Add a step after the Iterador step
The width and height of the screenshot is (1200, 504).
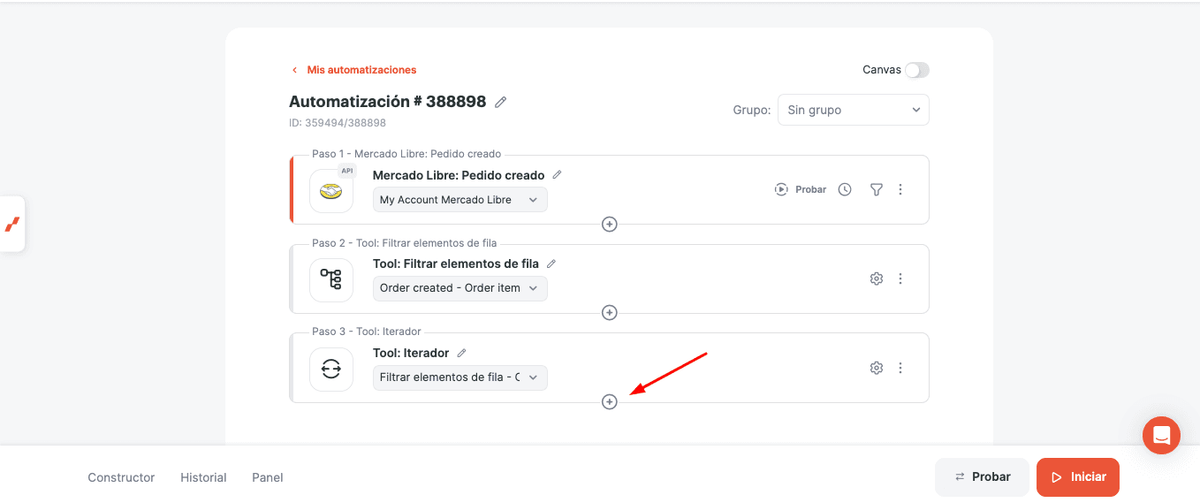point(610,401)
